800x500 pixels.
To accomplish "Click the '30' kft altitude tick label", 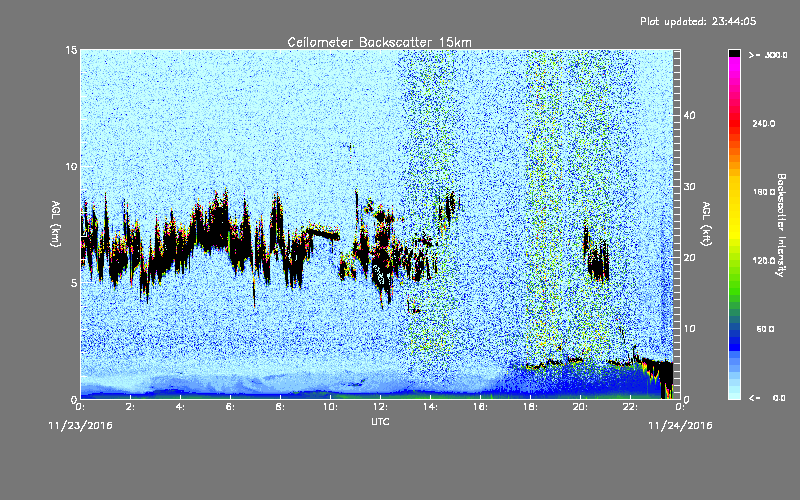I will point(689,187).
